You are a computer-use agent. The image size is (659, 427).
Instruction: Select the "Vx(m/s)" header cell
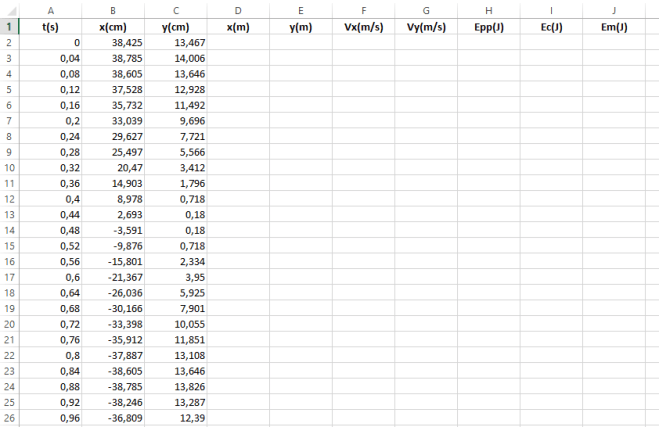coord(363,27)
